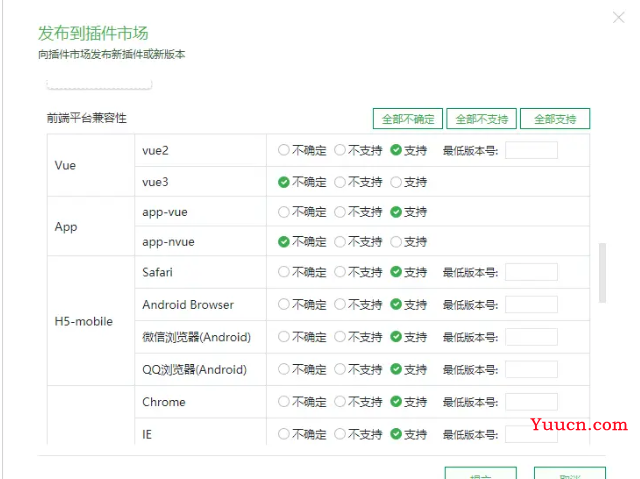This screenshot has width=640, height=479.
Task: Close the publish dialog with X icon
Action: pos(618,18)
